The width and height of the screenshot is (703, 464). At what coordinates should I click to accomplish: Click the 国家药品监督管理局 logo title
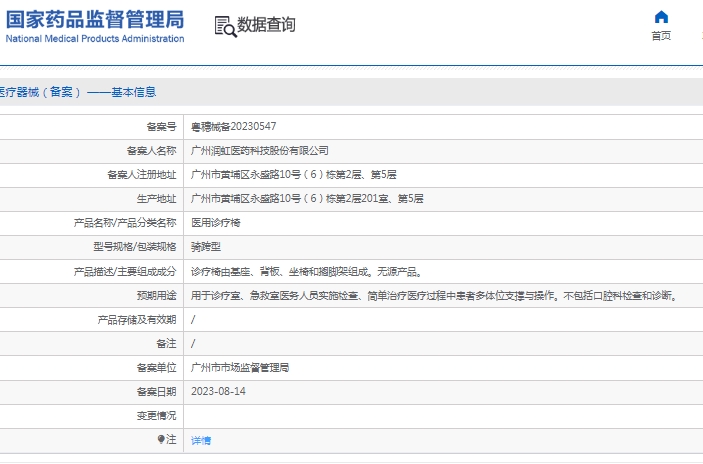95,19
